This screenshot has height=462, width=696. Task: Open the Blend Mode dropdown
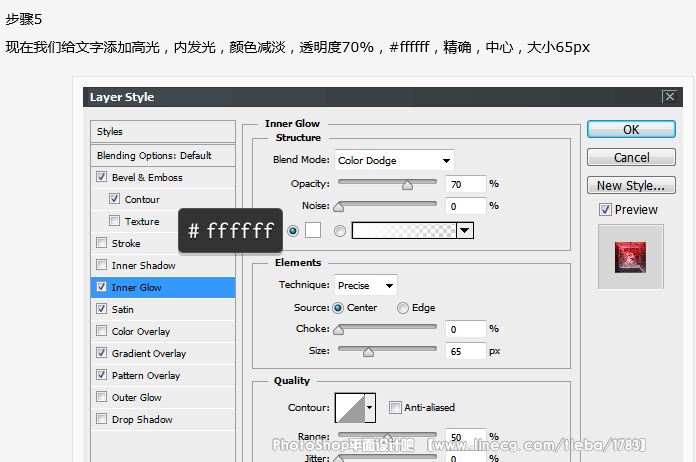coord(393,160)
